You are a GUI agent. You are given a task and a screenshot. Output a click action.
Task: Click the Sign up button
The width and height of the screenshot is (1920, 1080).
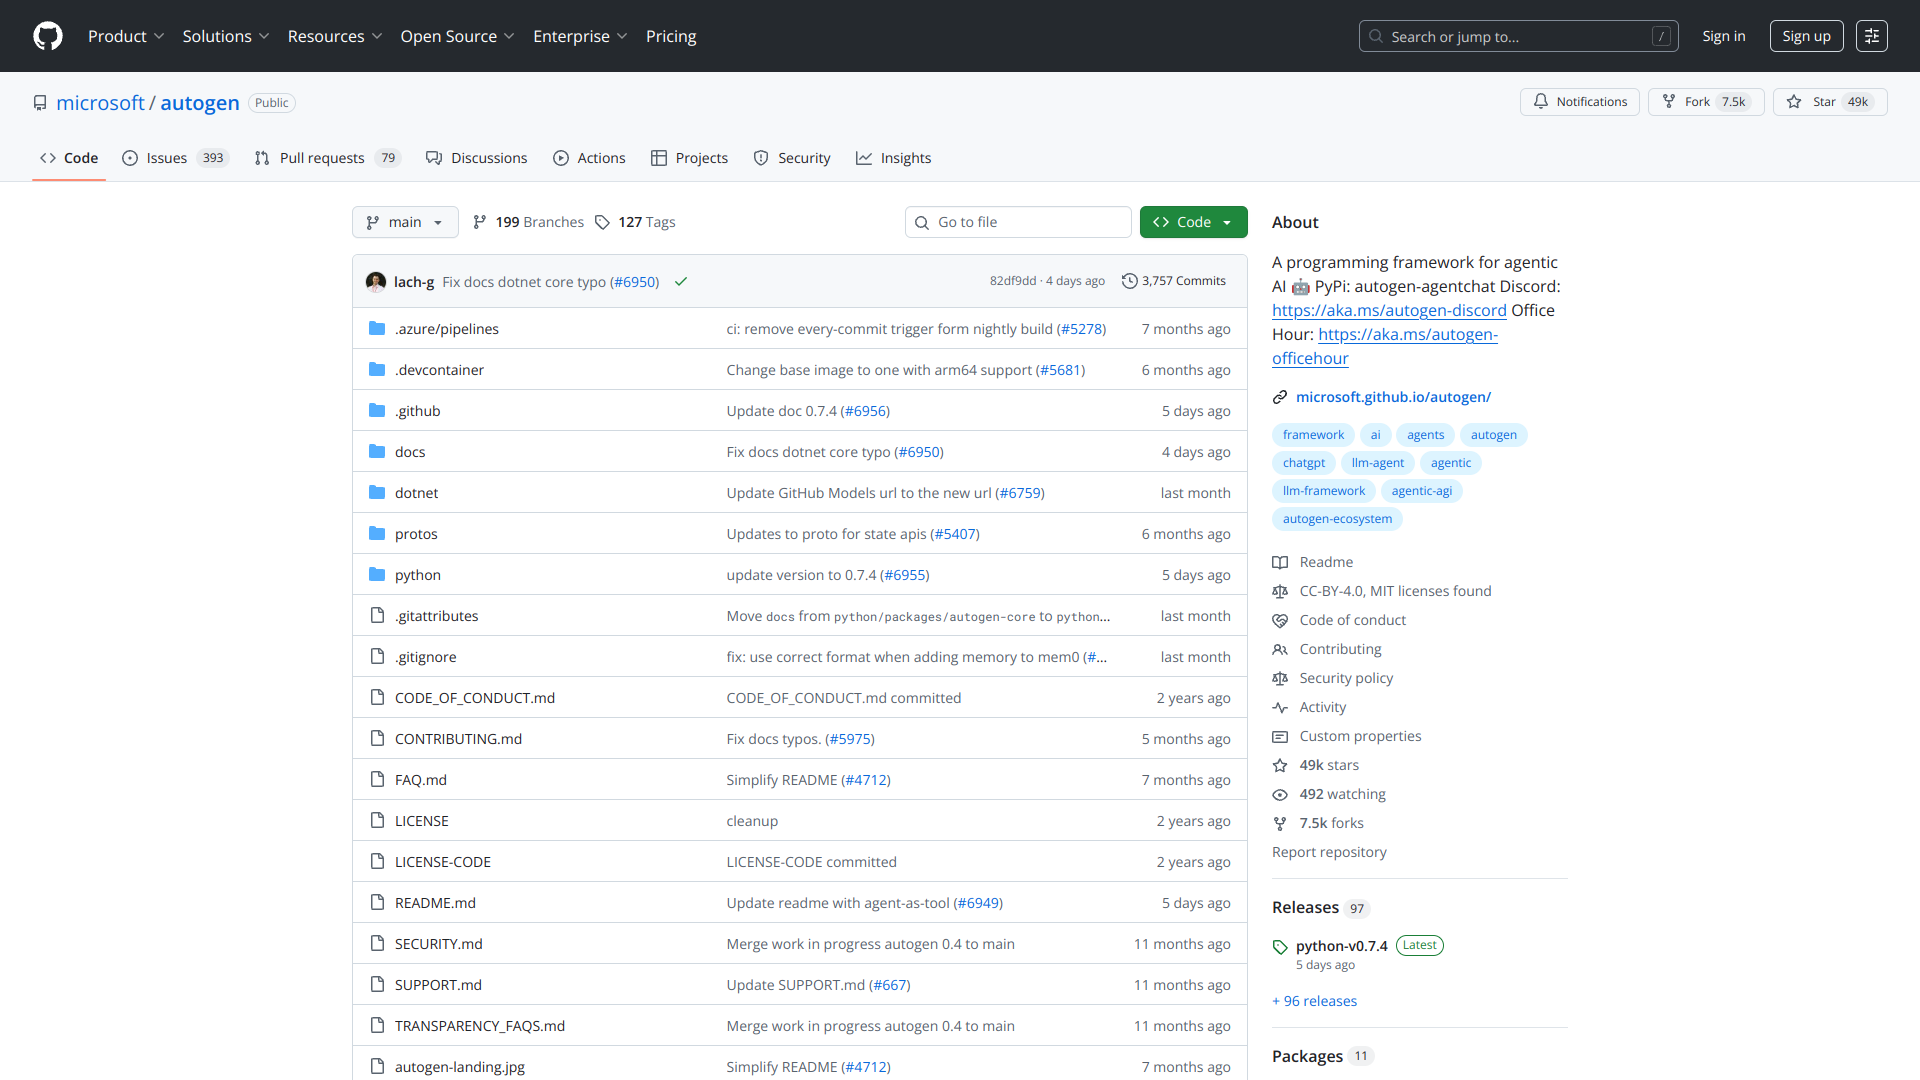coord(1805,36)
